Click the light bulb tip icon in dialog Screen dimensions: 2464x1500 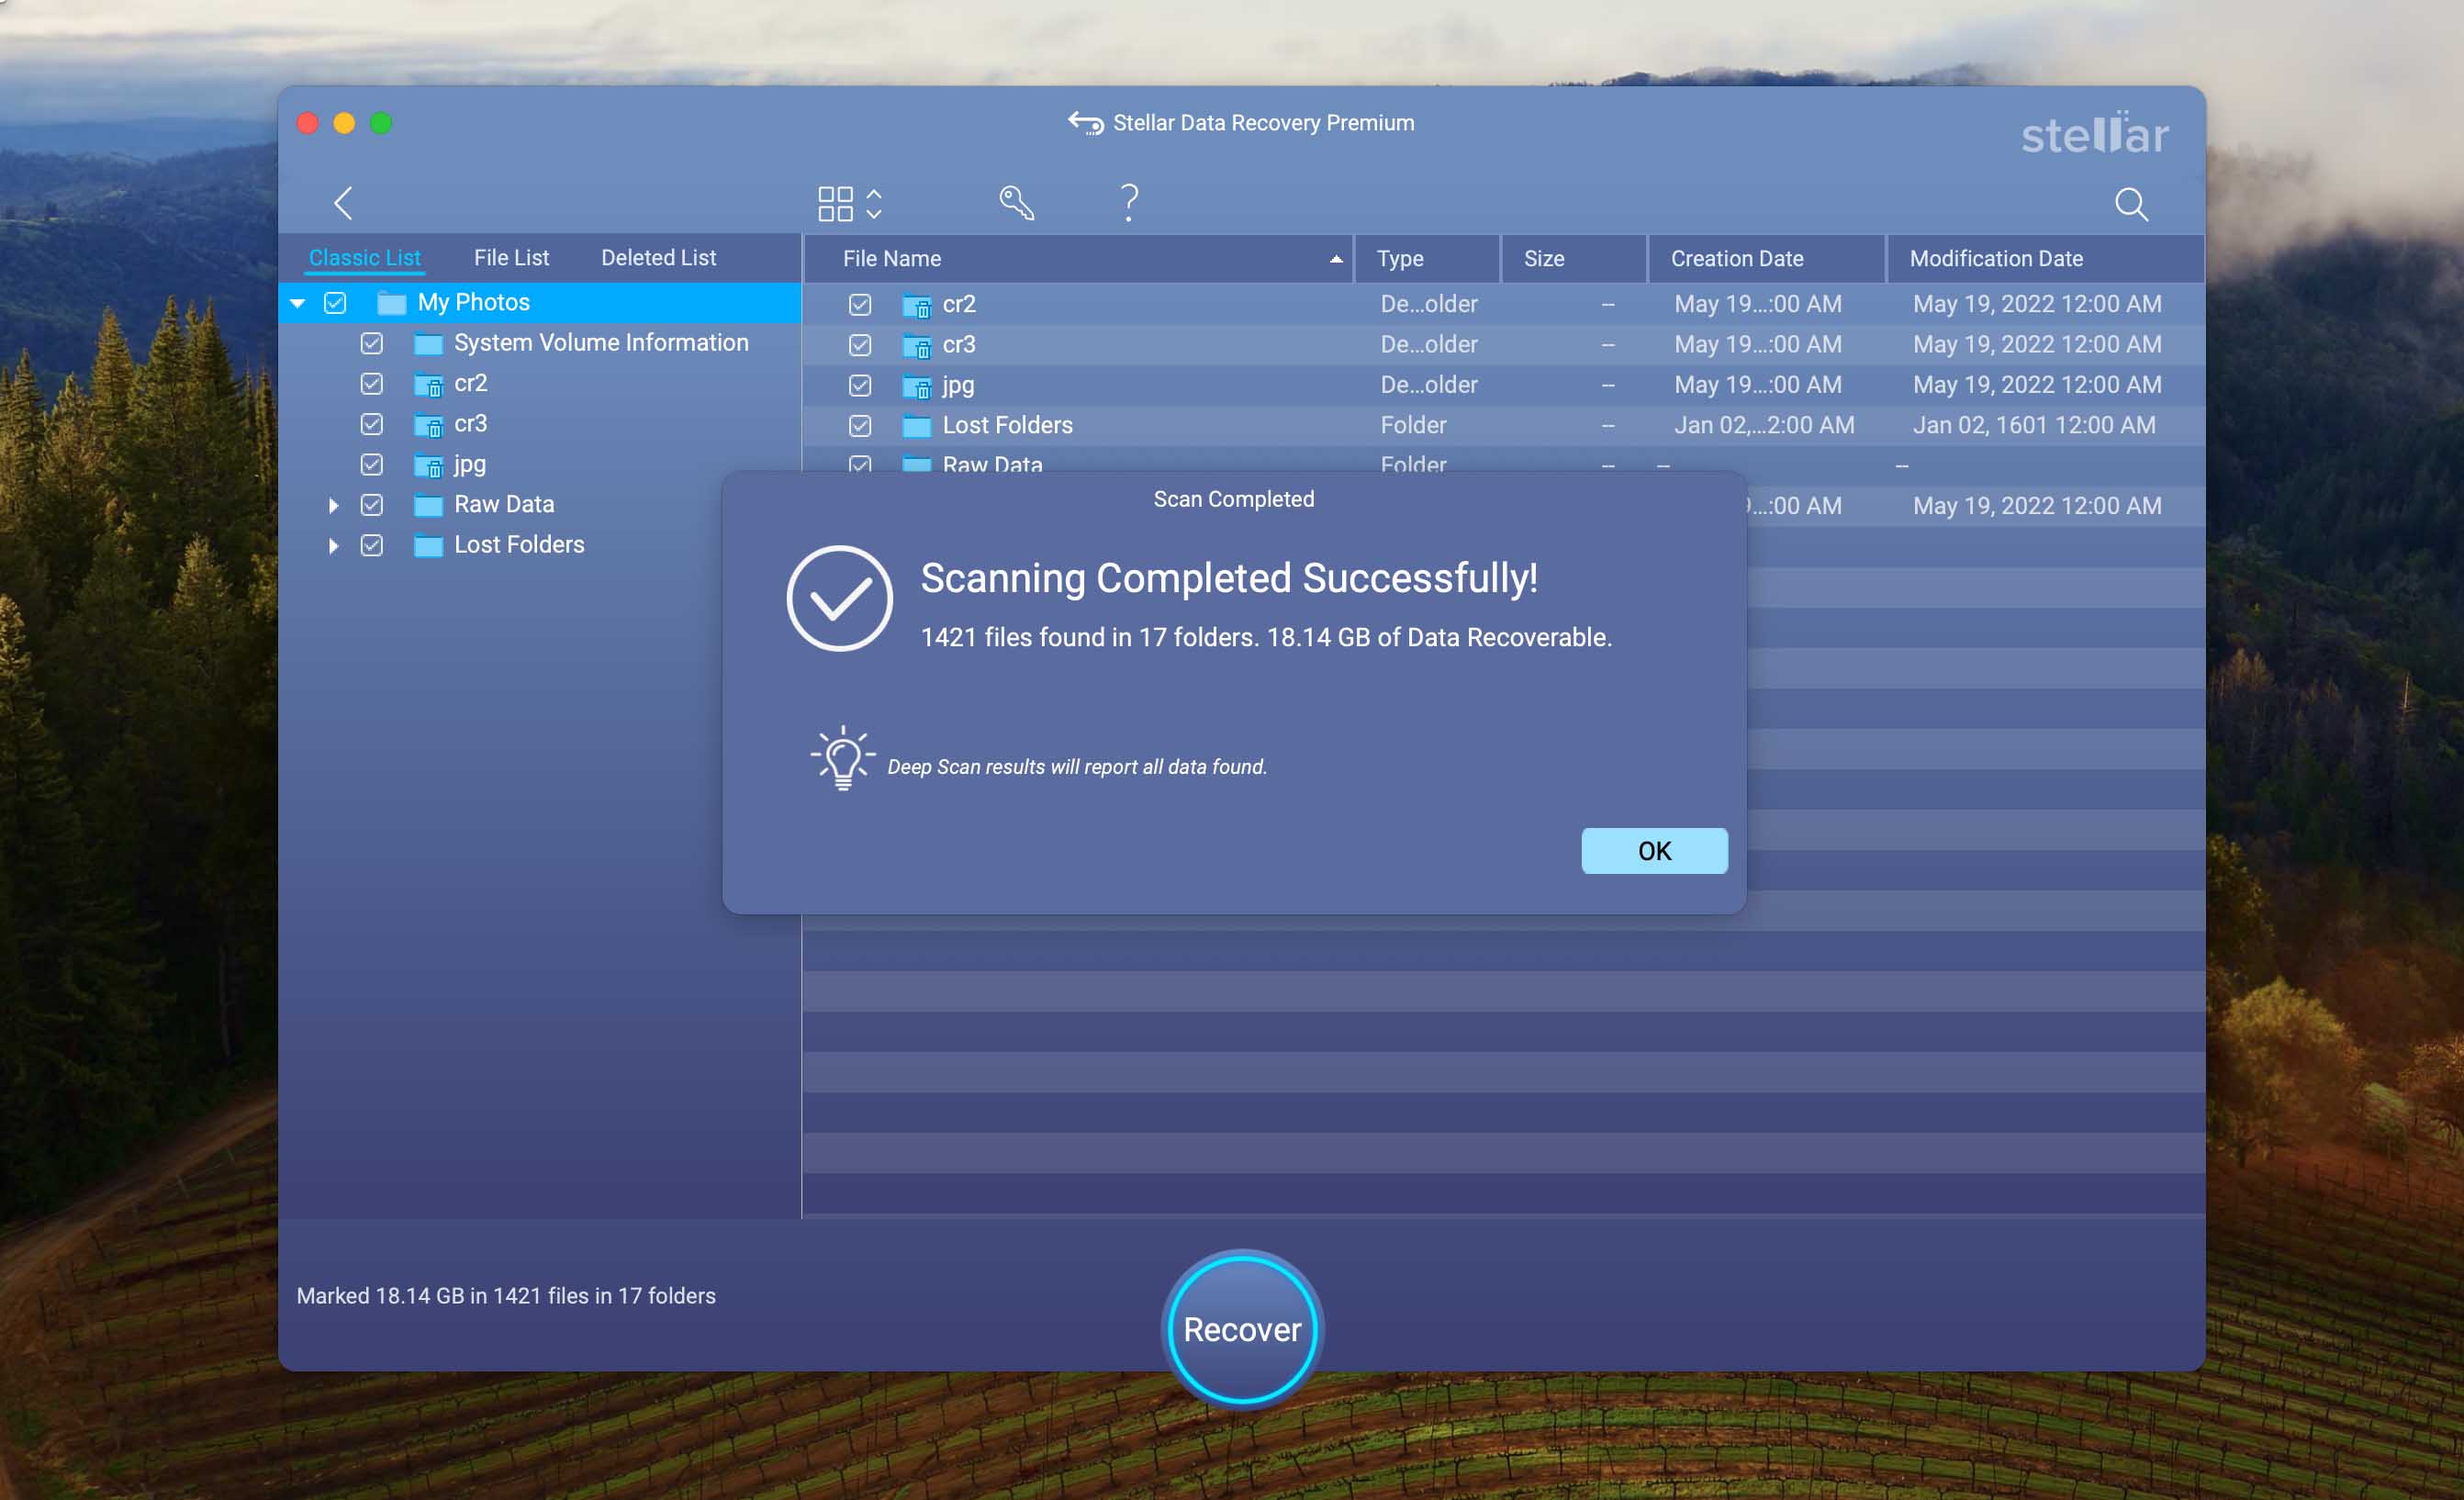point(842,757)
